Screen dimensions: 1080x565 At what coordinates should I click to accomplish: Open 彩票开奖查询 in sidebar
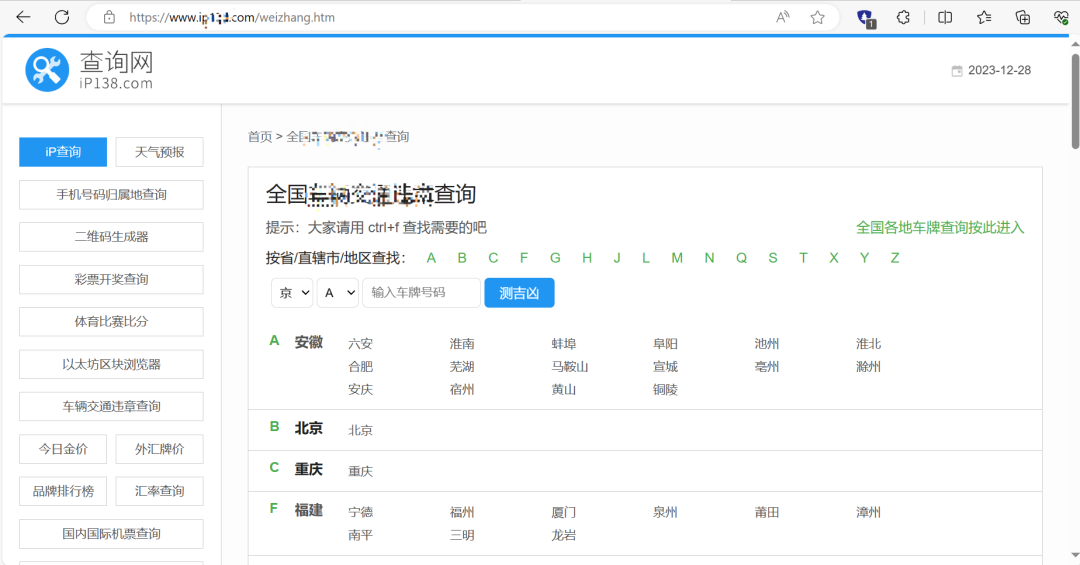point(112,280)
